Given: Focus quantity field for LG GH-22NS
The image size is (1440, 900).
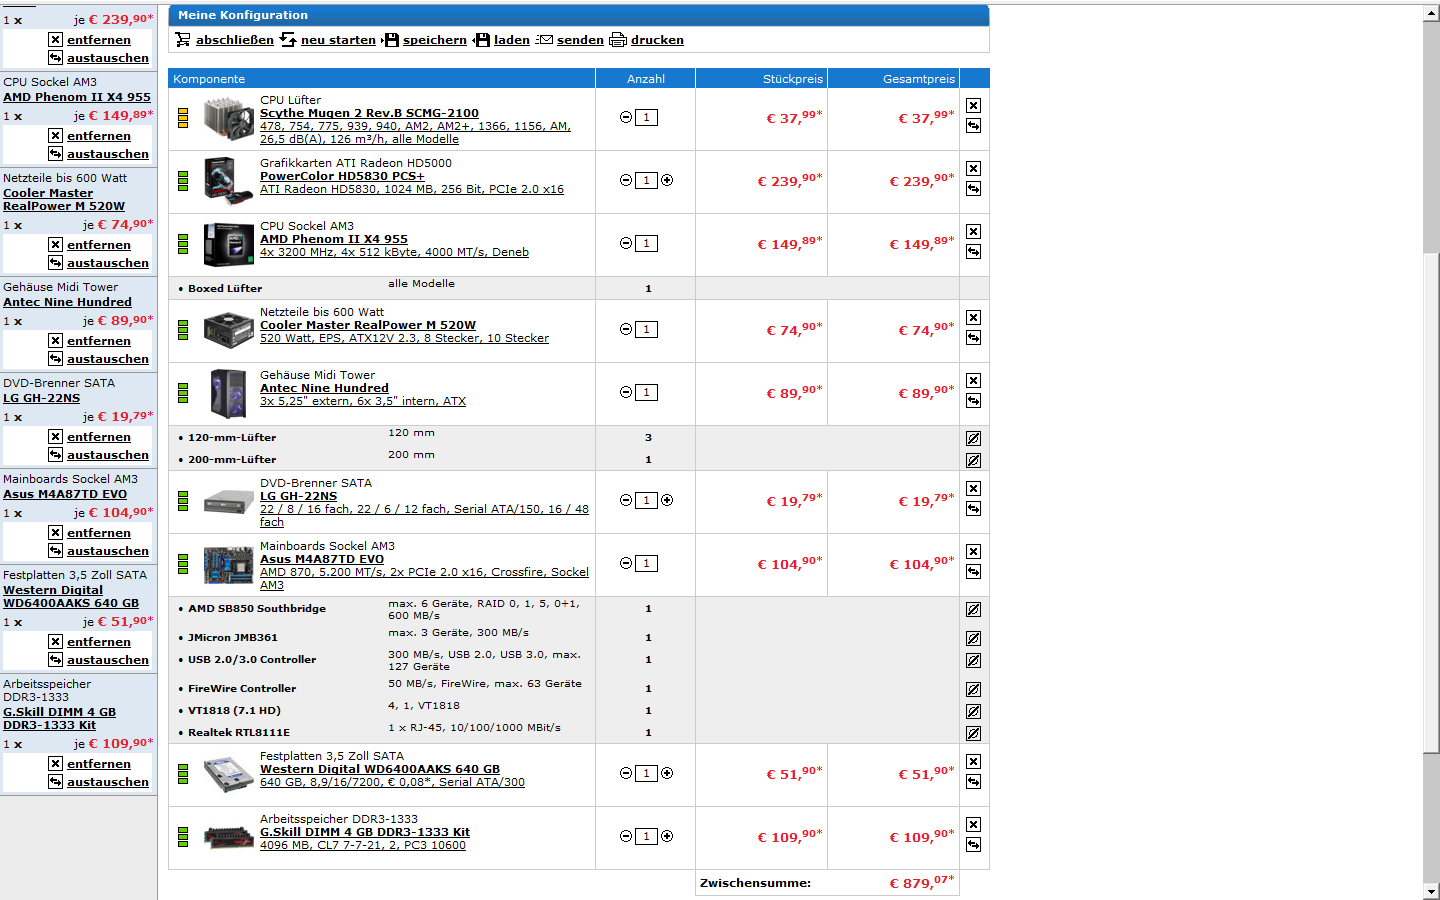Looking at the screenshot, I should [647, 501].
